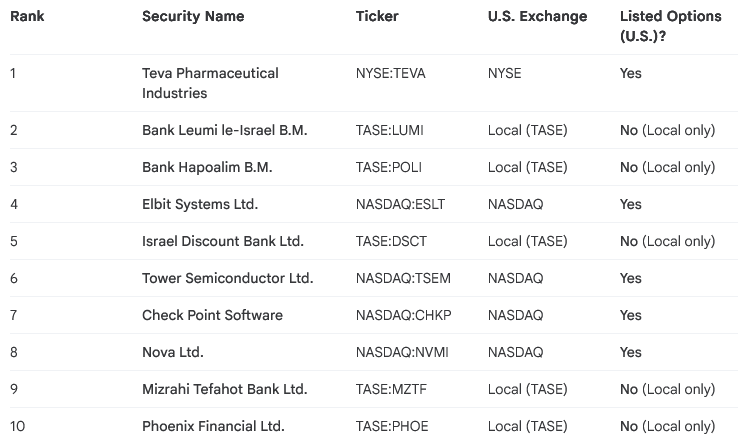Select the Check Point Software cell
Viewport: 738px width, 444px height.
click(212, 315)
